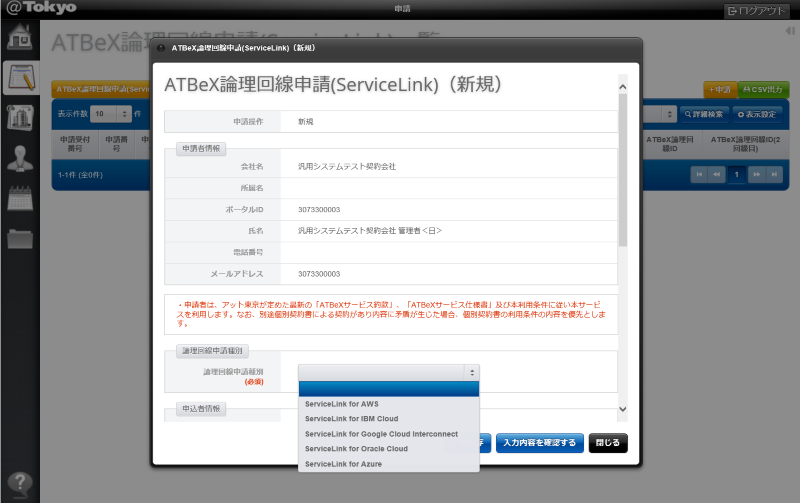
Task: Click the @Tokyo logo
Action: tap(41, 7)
